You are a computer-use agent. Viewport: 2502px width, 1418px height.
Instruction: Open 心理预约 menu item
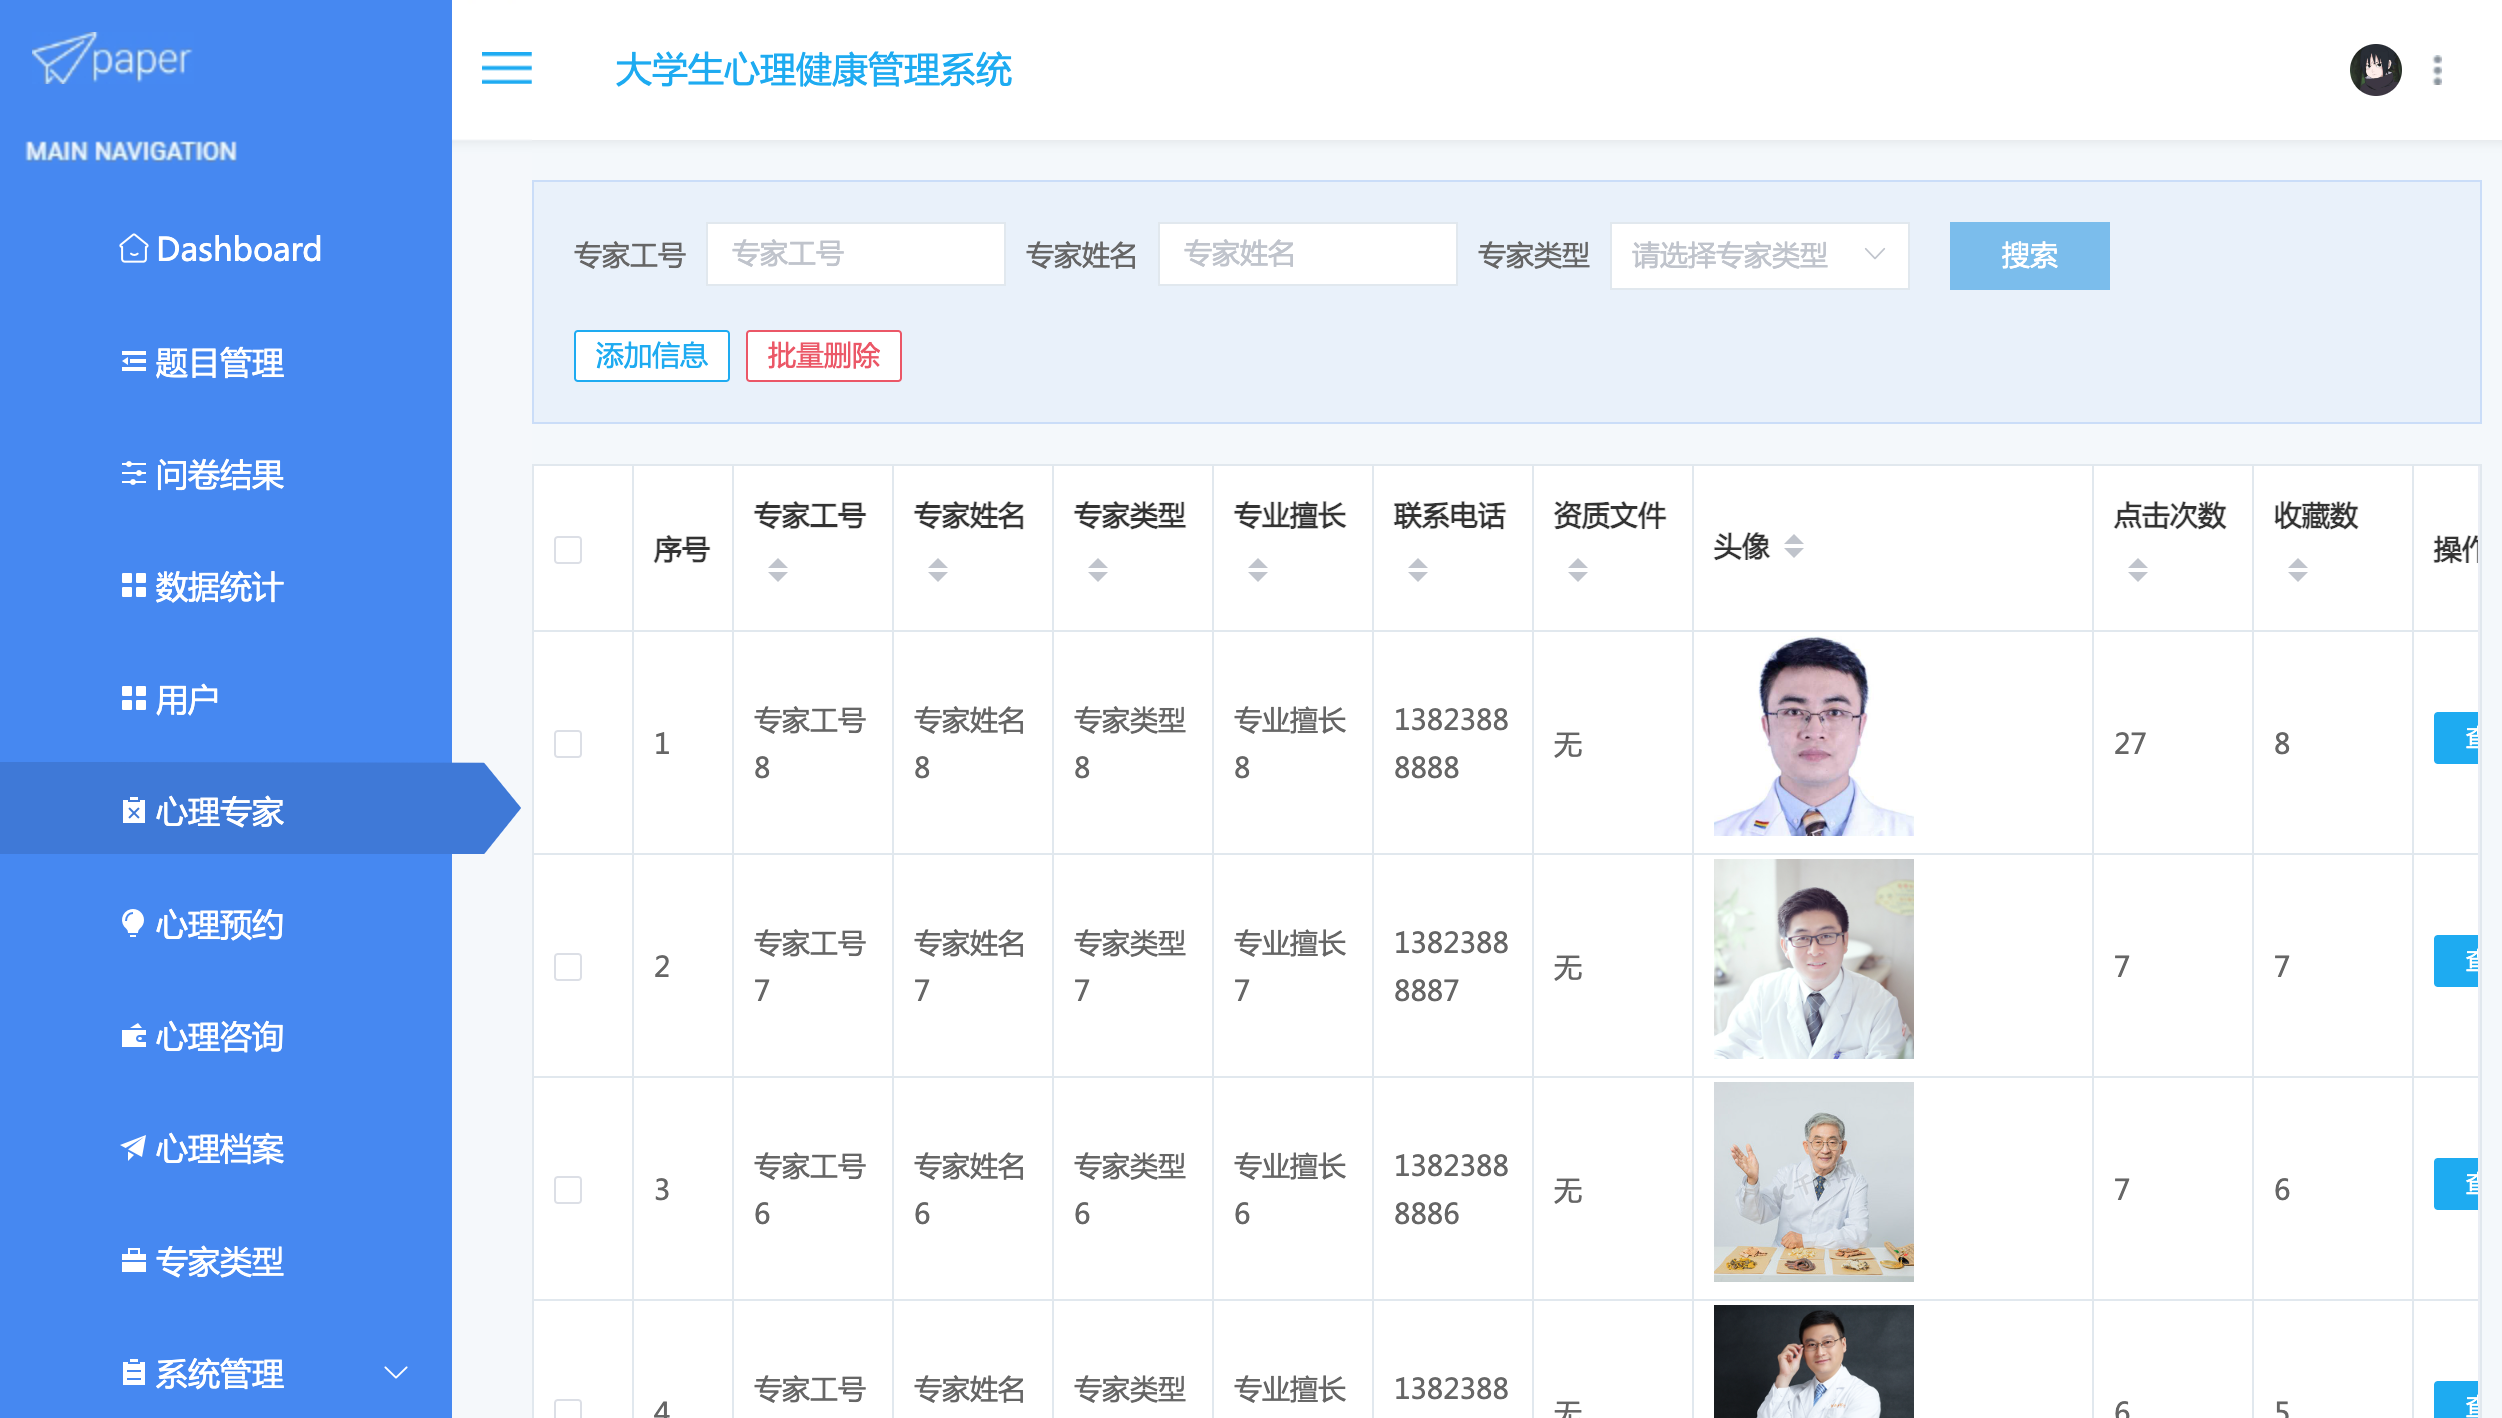219,924
